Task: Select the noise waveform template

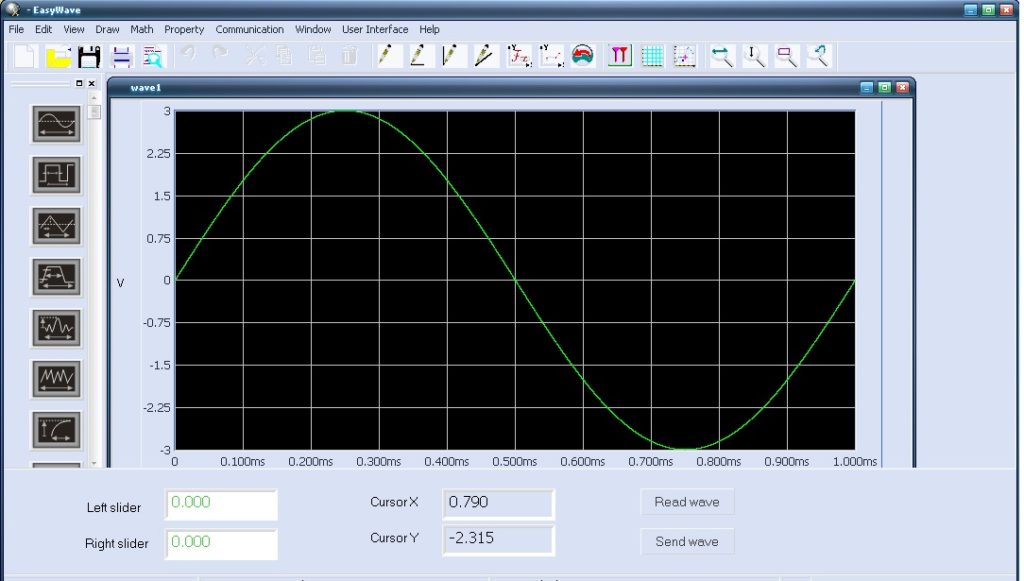Action: pos(57,378)
